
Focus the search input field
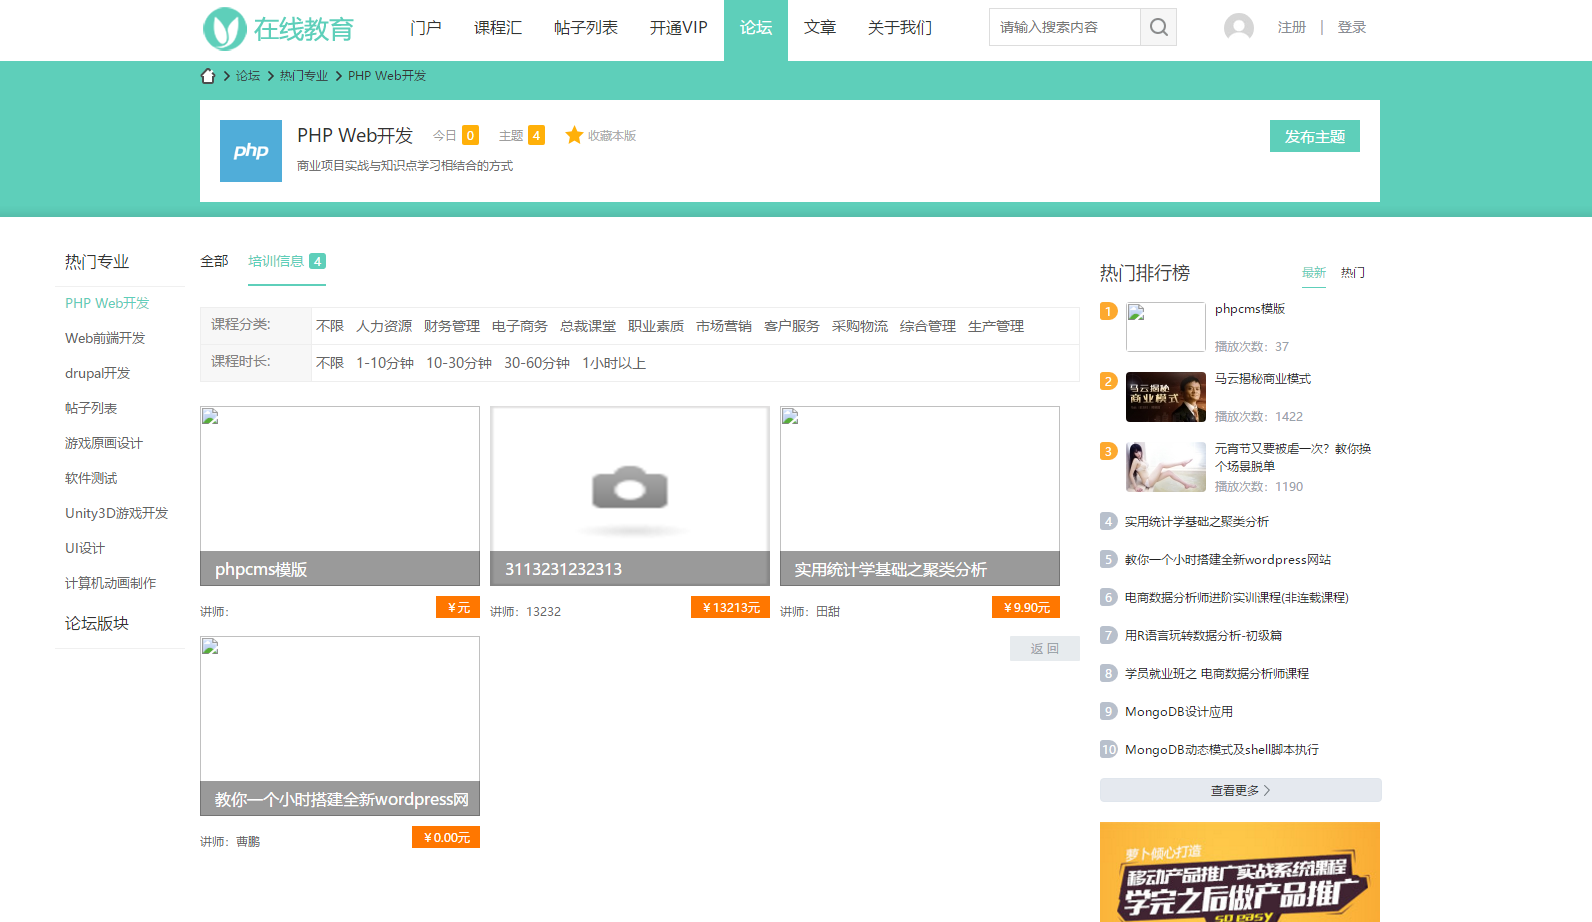(x=1064, y=28)
